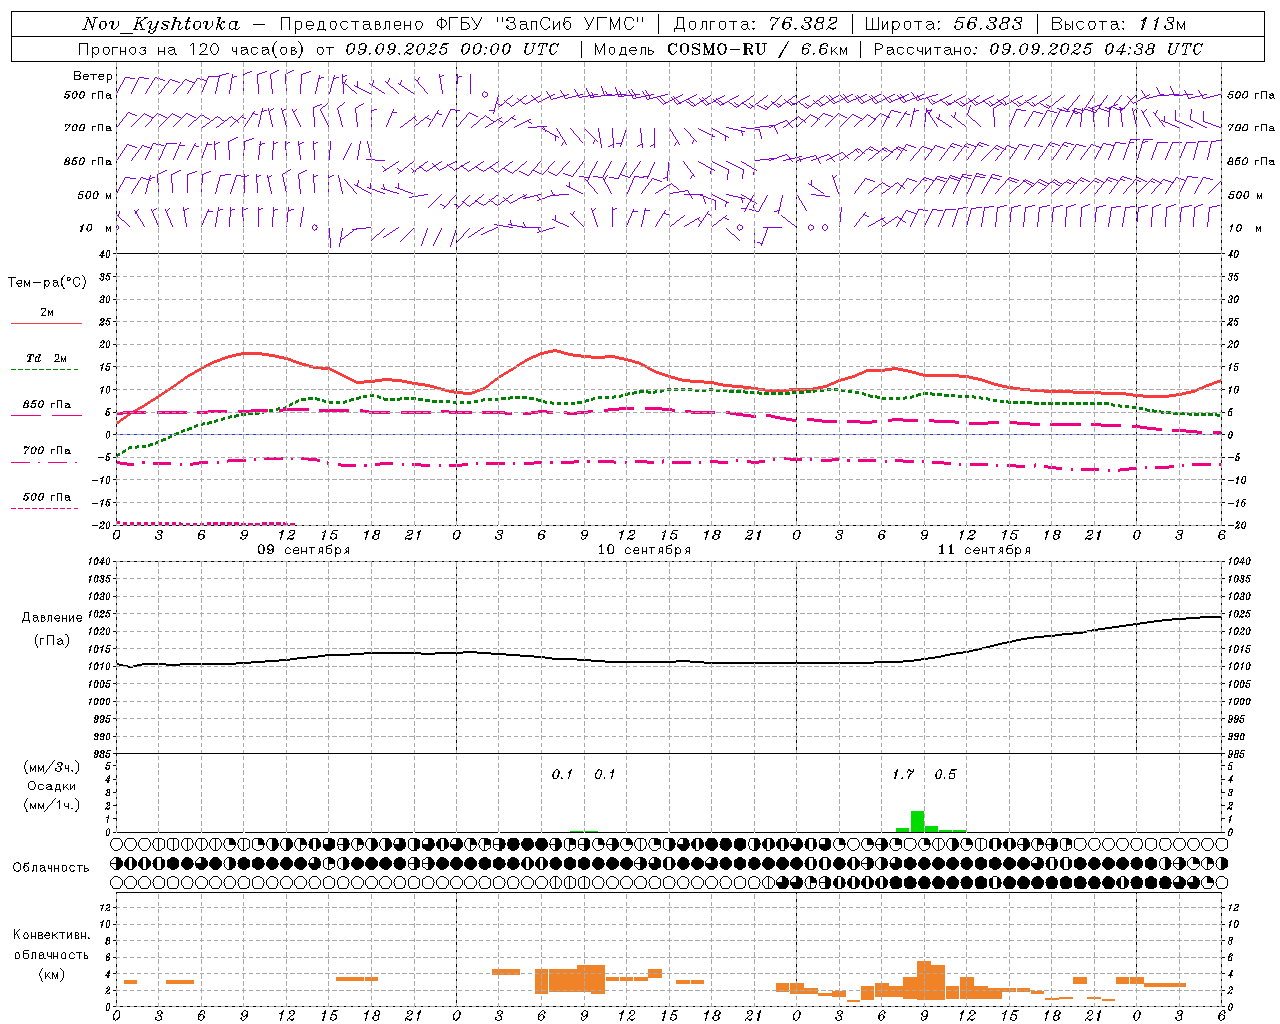Click the date label 11 сентября
This screenshot has height=1024, width=1280.
[984, 550]
